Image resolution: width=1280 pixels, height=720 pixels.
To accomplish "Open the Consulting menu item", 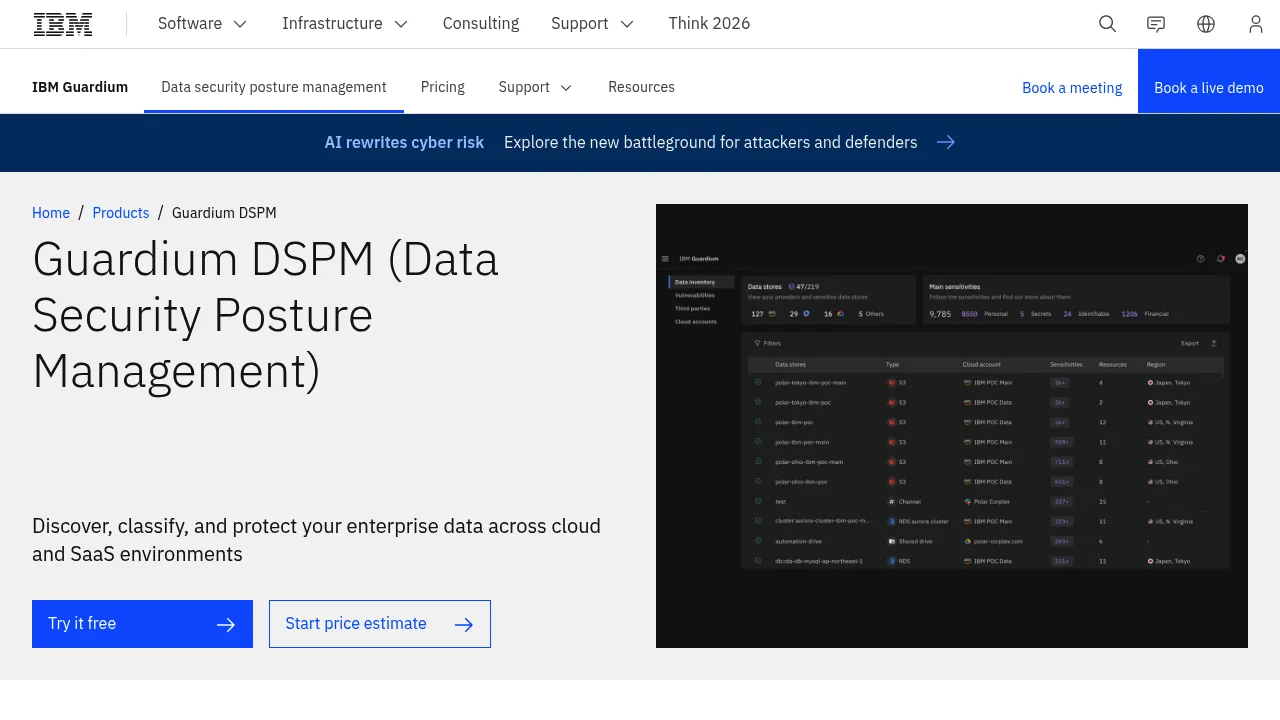I will (x=481, y=24).
